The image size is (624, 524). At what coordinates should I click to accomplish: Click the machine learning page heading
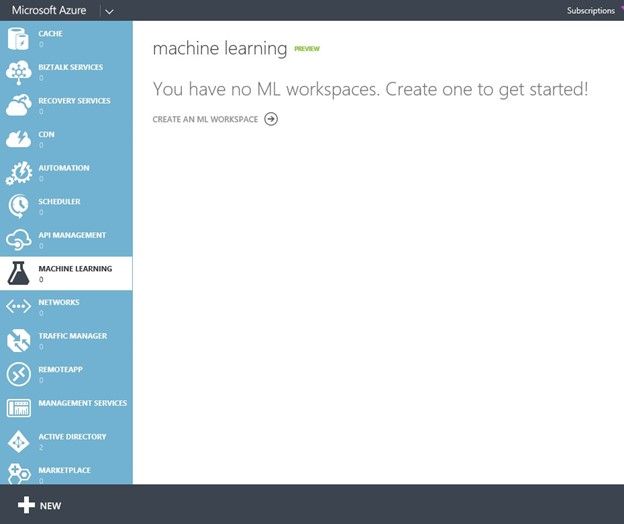point(220,49)
